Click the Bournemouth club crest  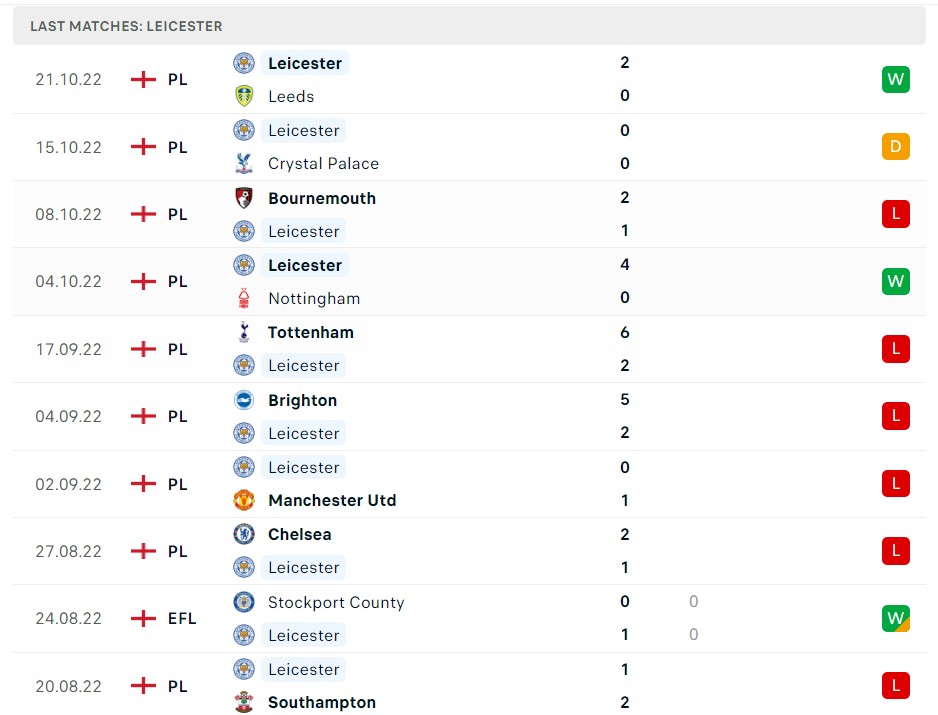click(x=244, y=198)
